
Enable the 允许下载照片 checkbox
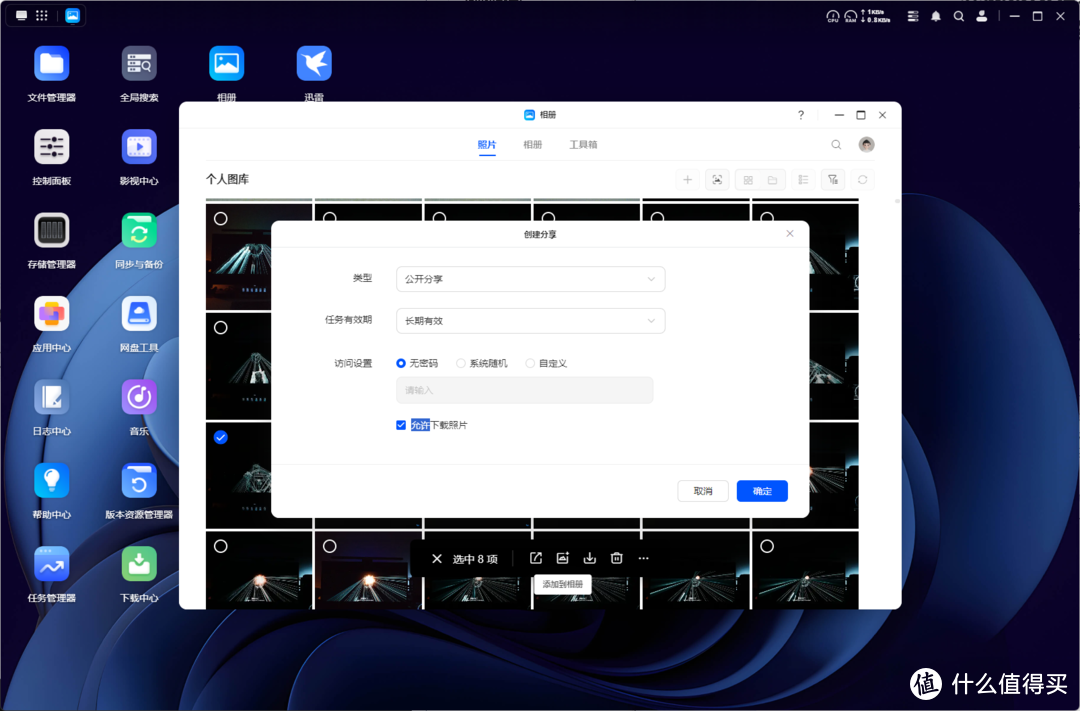click(x=401, y=424)
